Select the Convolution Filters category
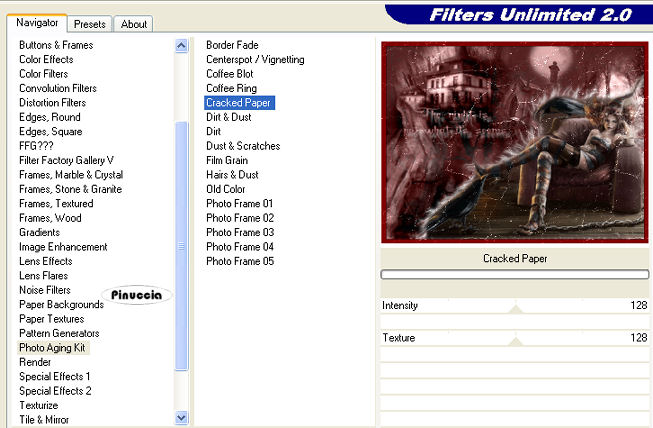The width and height of the screenshot is (653, 428). [x=58, y=88]
